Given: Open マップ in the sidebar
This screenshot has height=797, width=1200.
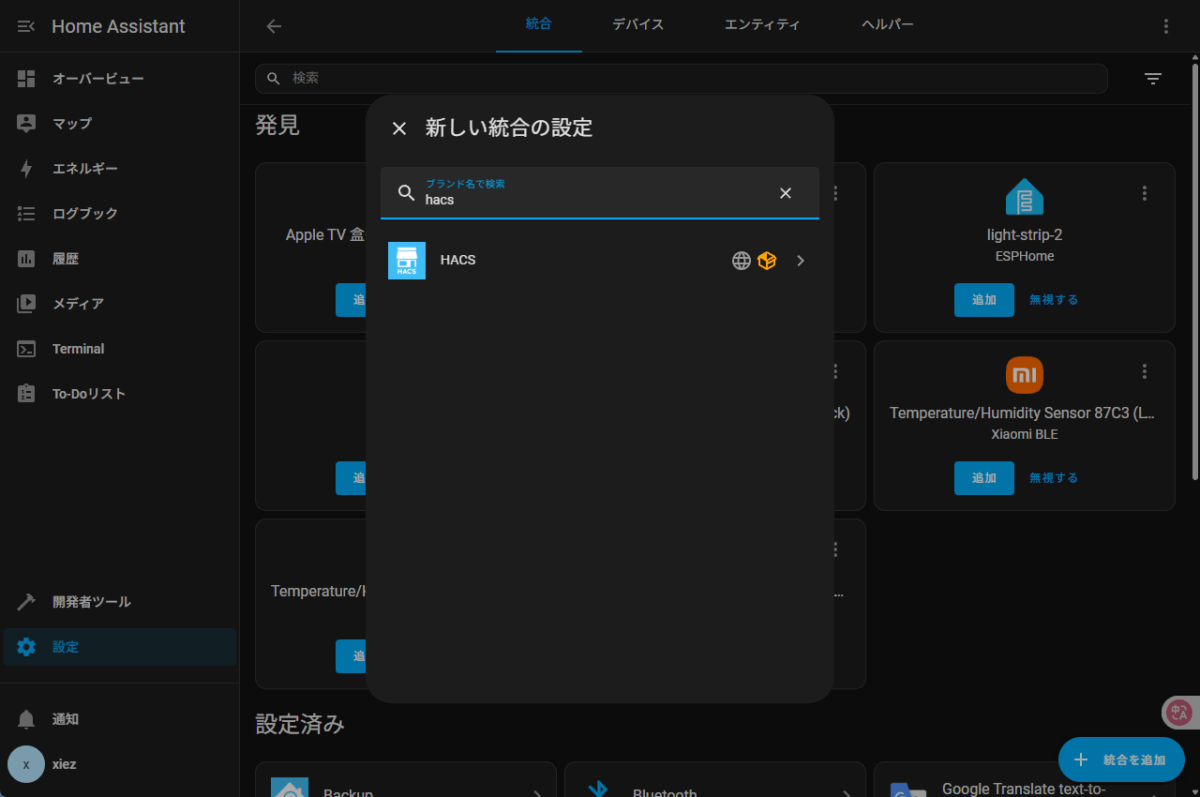Looking at the screenshot, I should pyautogui.click(x=120, y=123).
